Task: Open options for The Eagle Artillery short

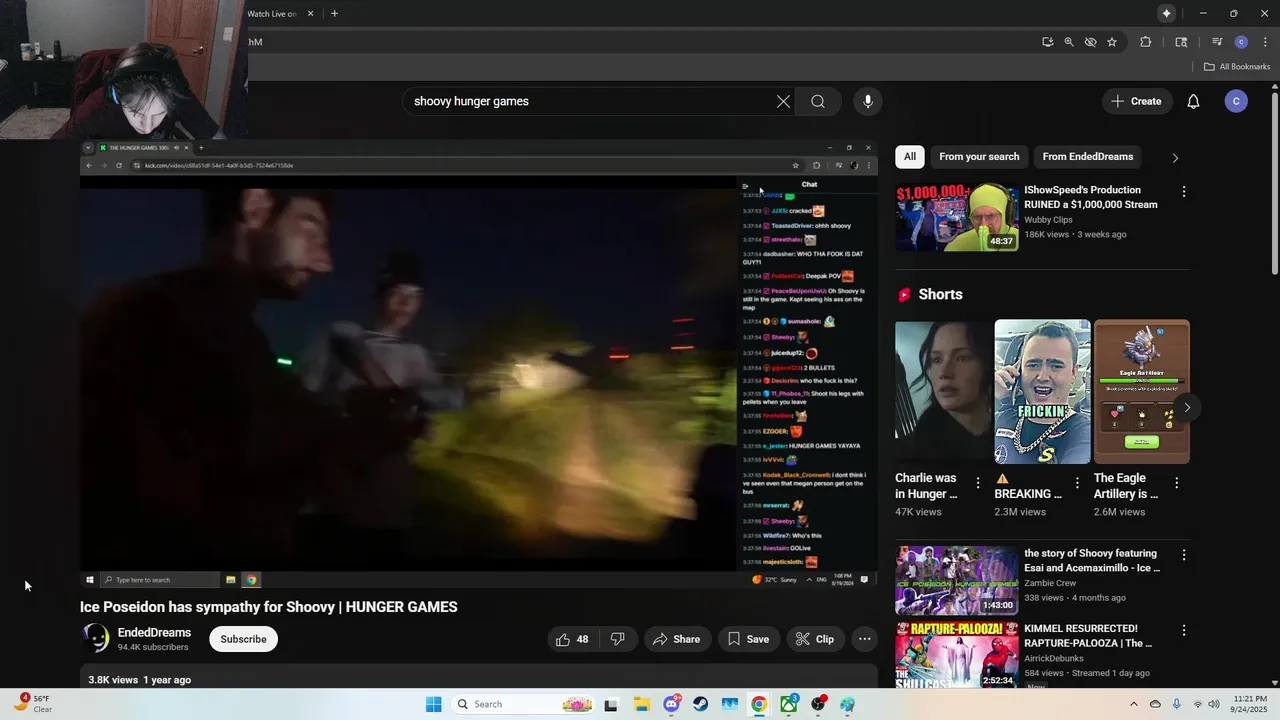Action: (x=1177, y=483)
